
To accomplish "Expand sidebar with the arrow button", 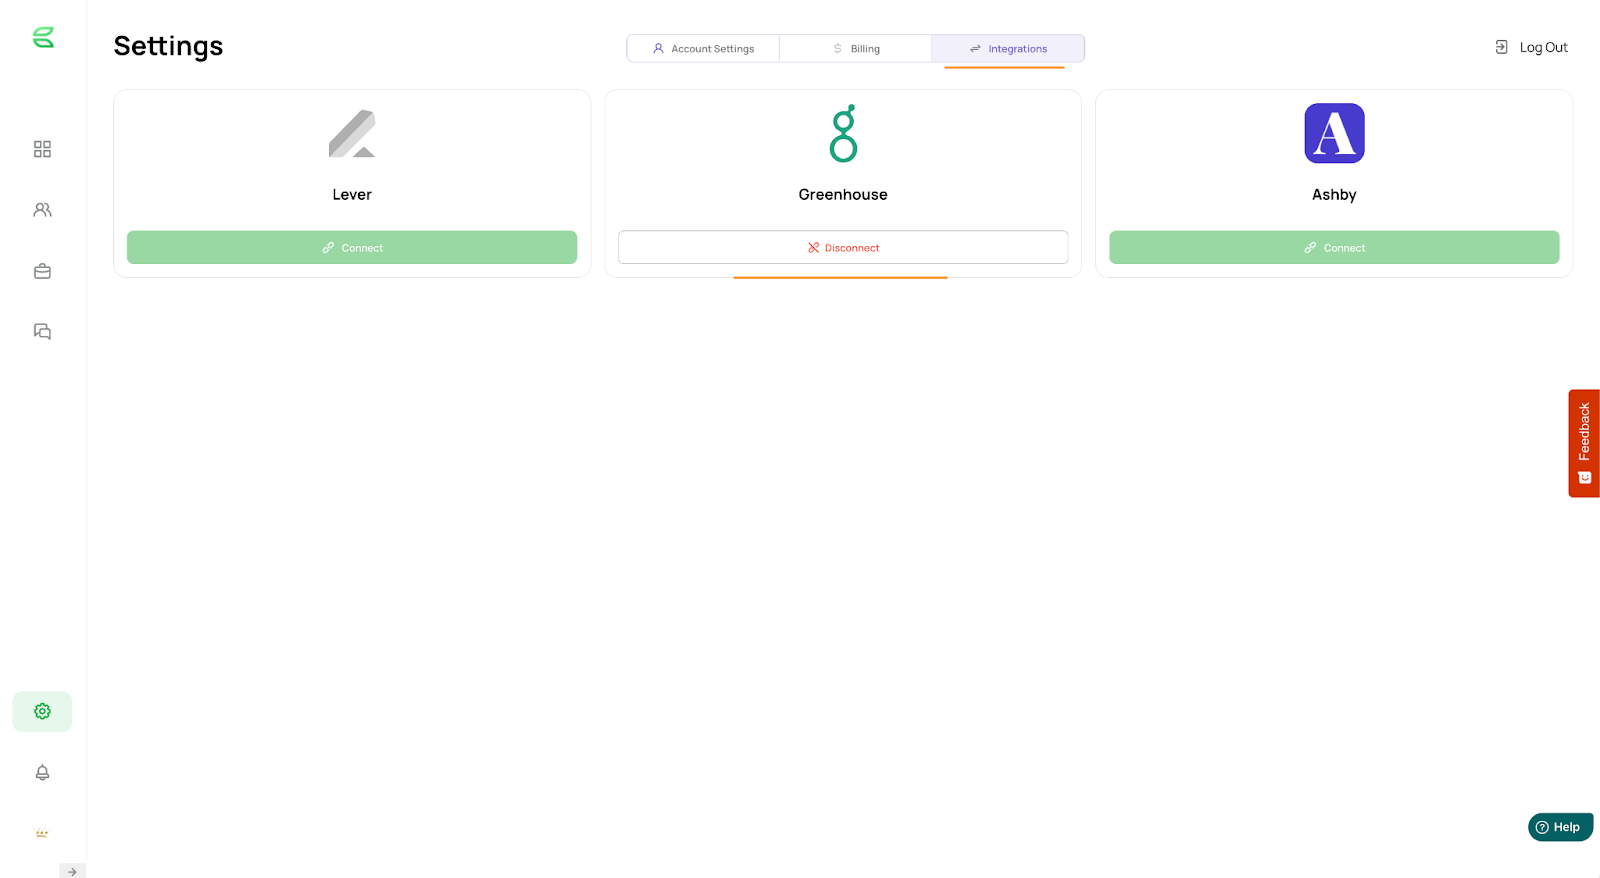I will [x=72, y=871].
